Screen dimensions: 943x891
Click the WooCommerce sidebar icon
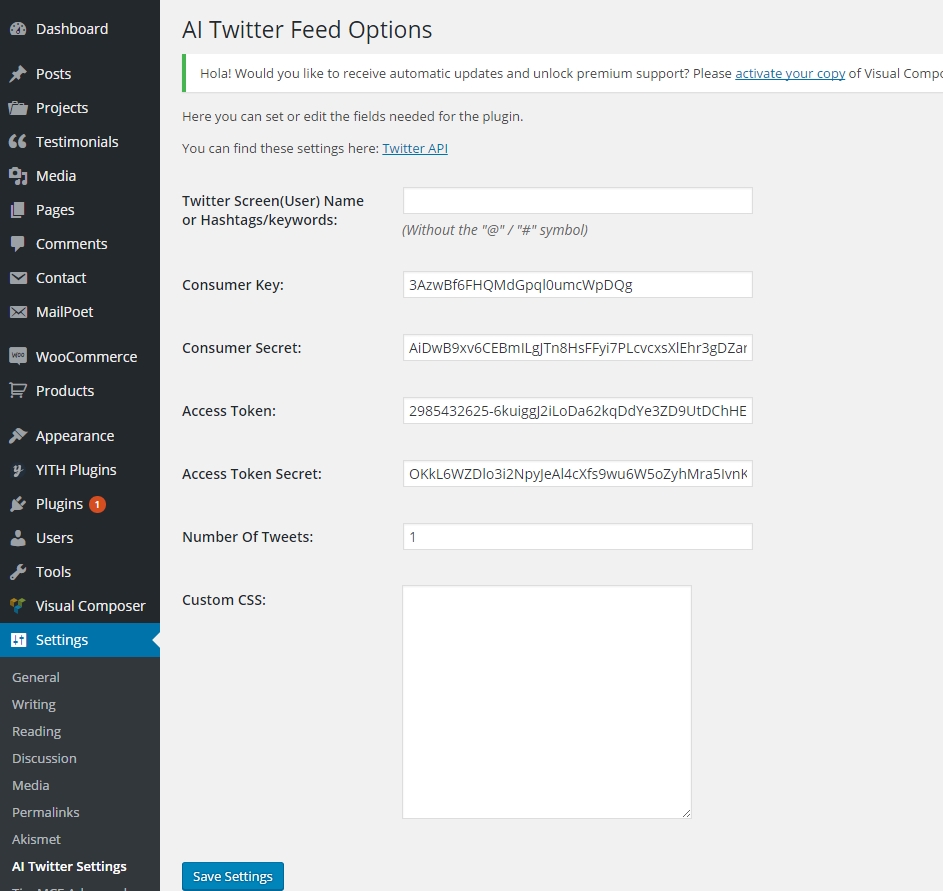(x=20, y=356)
